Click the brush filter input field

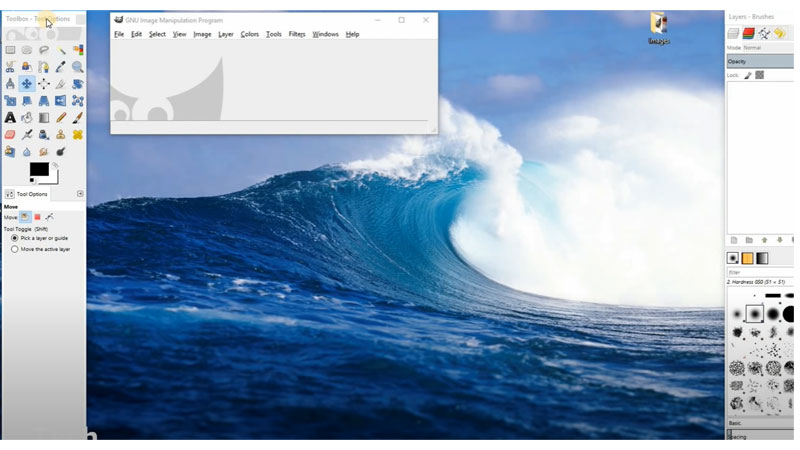coord(760,272)
